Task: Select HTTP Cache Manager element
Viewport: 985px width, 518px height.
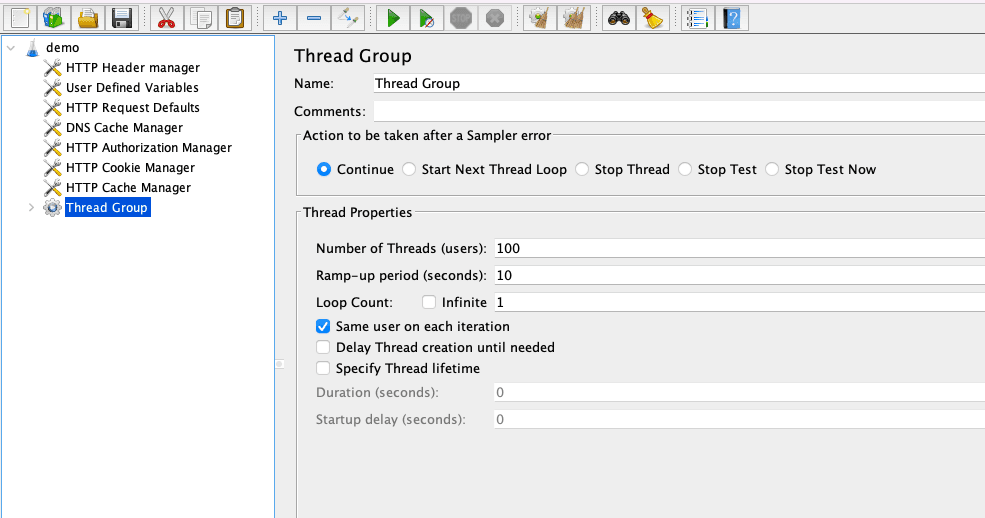Action: [128, 188]
